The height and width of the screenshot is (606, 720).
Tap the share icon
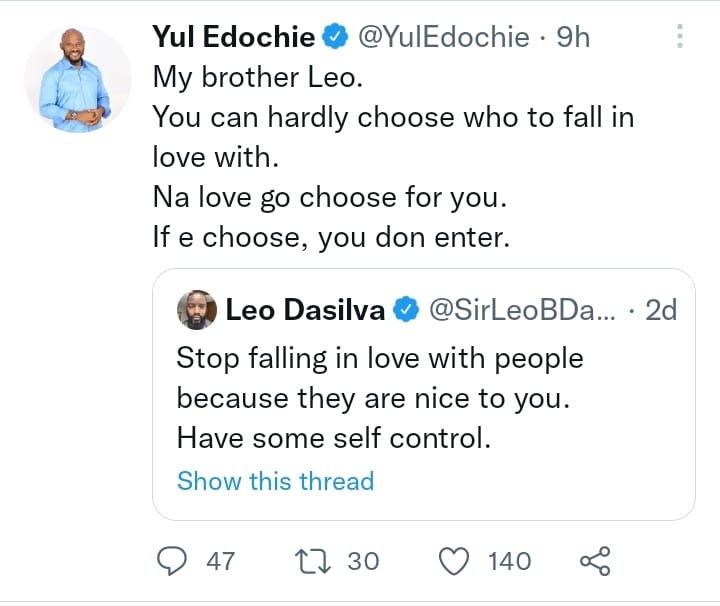click(595, 561)
